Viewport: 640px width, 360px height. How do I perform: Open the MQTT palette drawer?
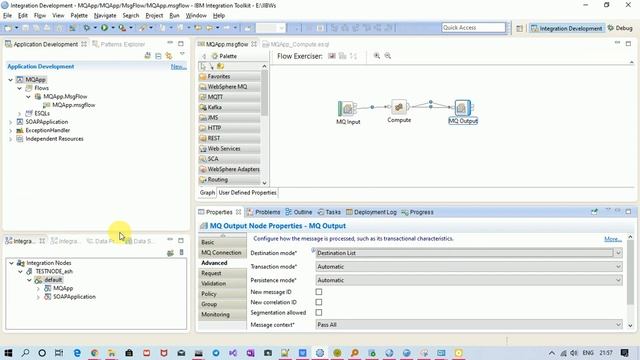coord(229,97)
